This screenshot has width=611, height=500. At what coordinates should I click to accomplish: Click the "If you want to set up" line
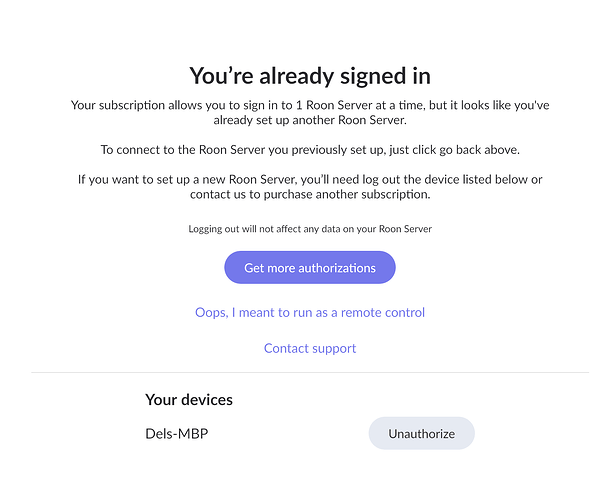(310, 180)
